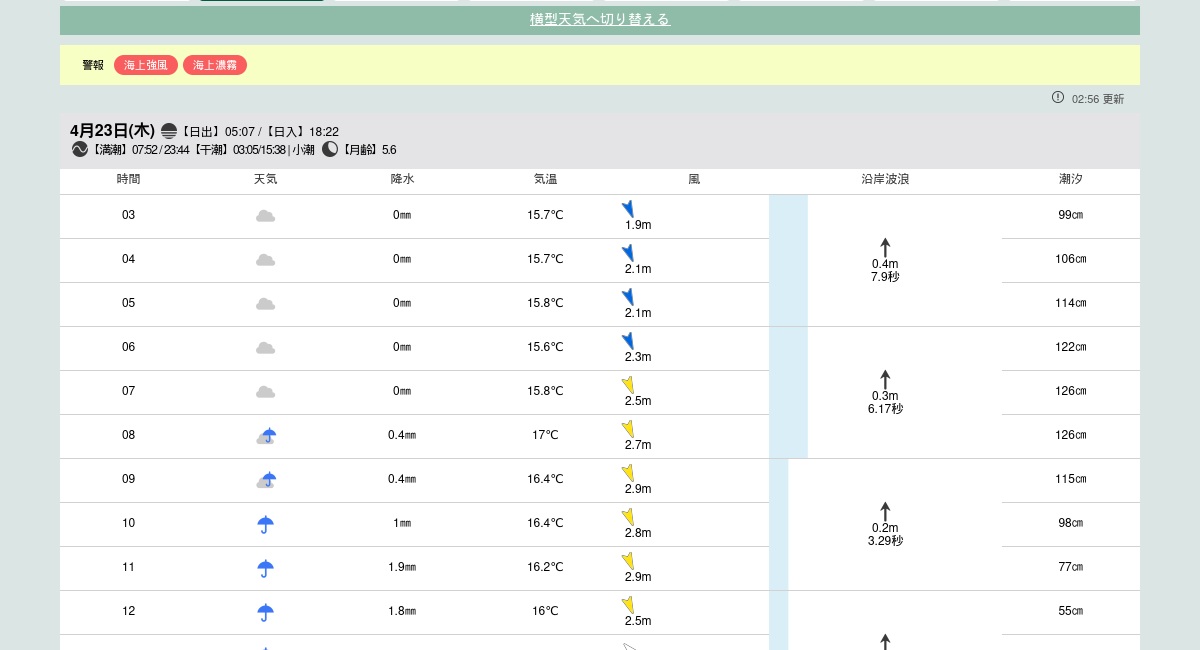Click the 警報 label
The image size is (1200, 650).
pos(93,65)
